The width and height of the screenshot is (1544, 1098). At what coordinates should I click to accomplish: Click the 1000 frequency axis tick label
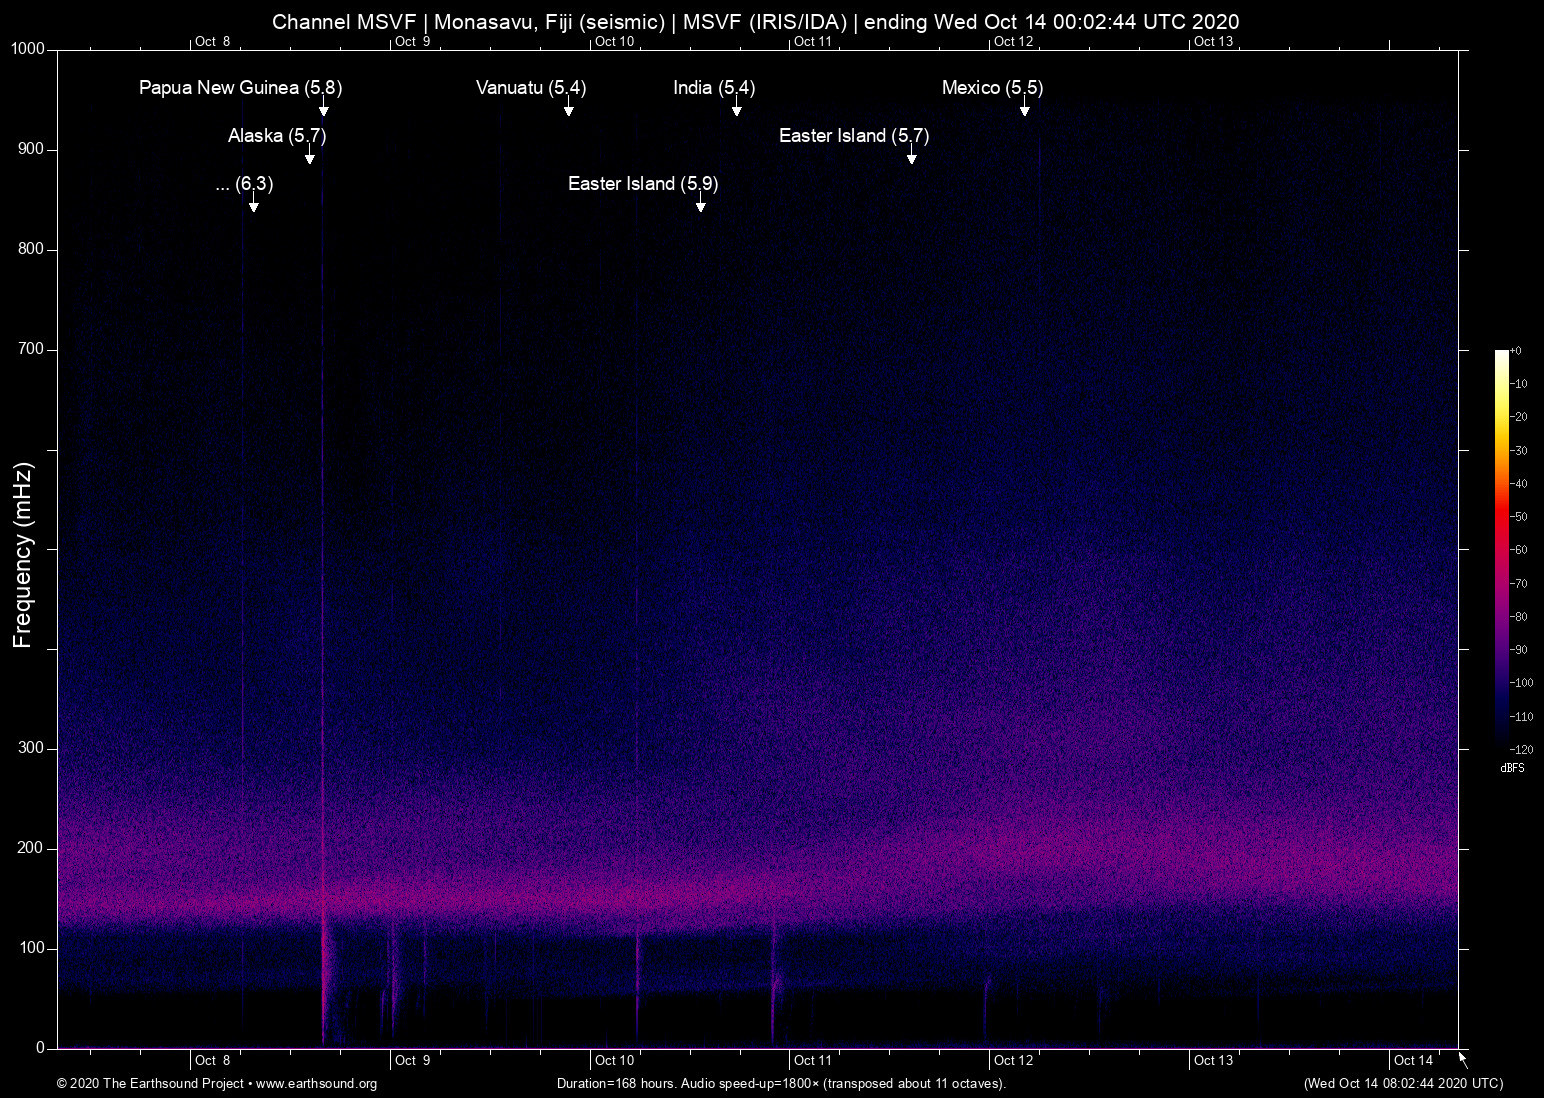point(27,49)
